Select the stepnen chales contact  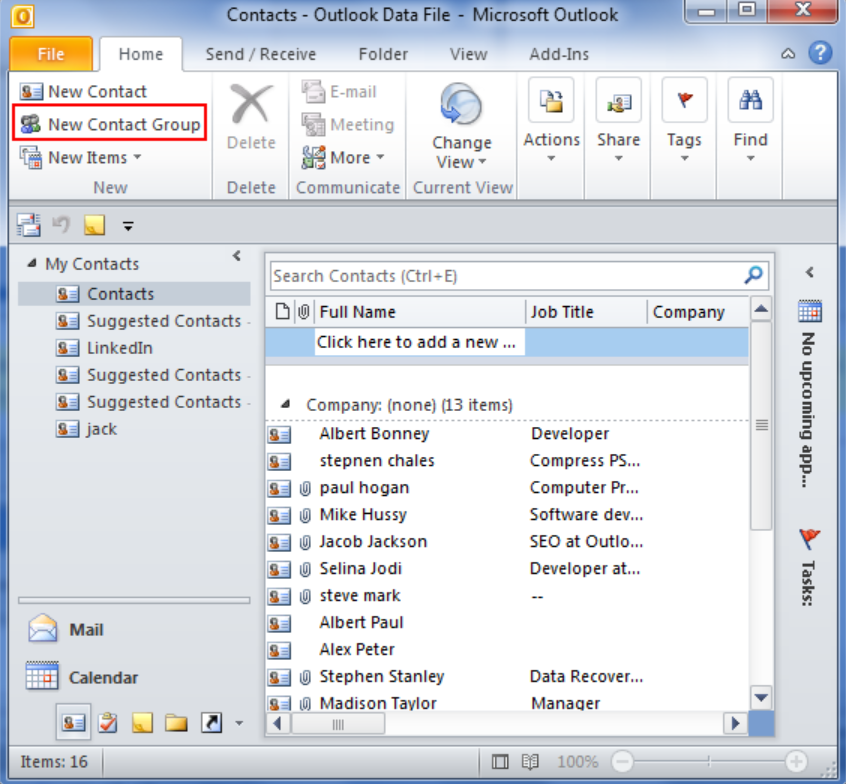click(507, 461)
